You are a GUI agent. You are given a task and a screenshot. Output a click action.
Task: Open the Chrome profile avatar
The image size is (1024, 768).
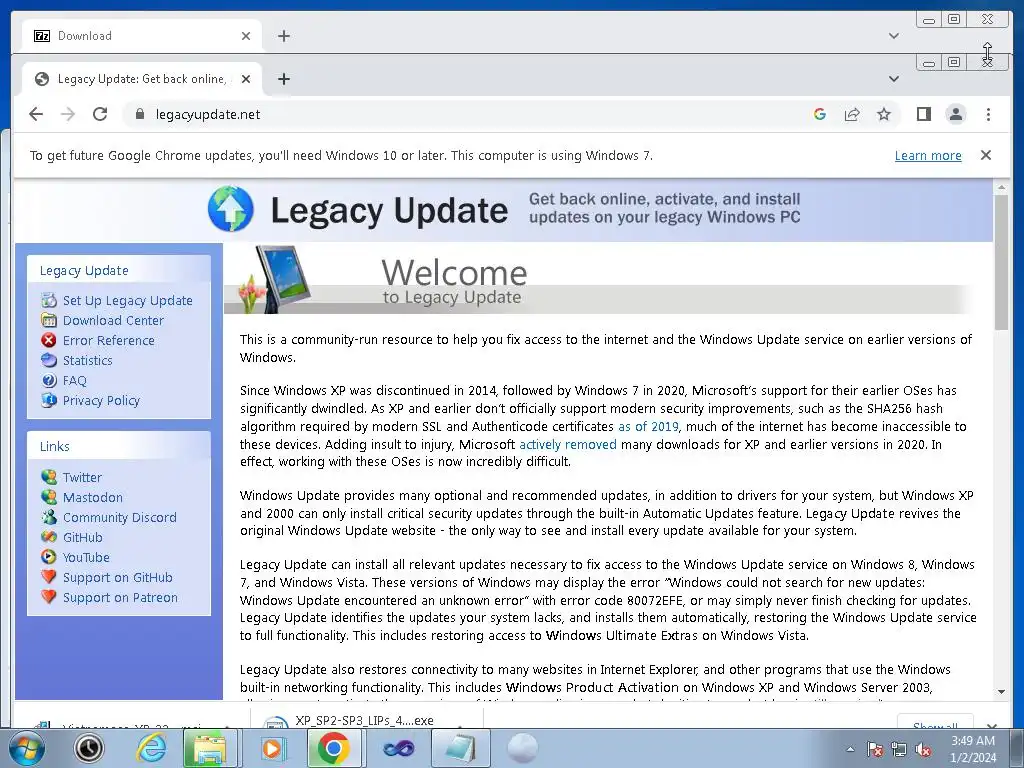(x=955, y=114)
